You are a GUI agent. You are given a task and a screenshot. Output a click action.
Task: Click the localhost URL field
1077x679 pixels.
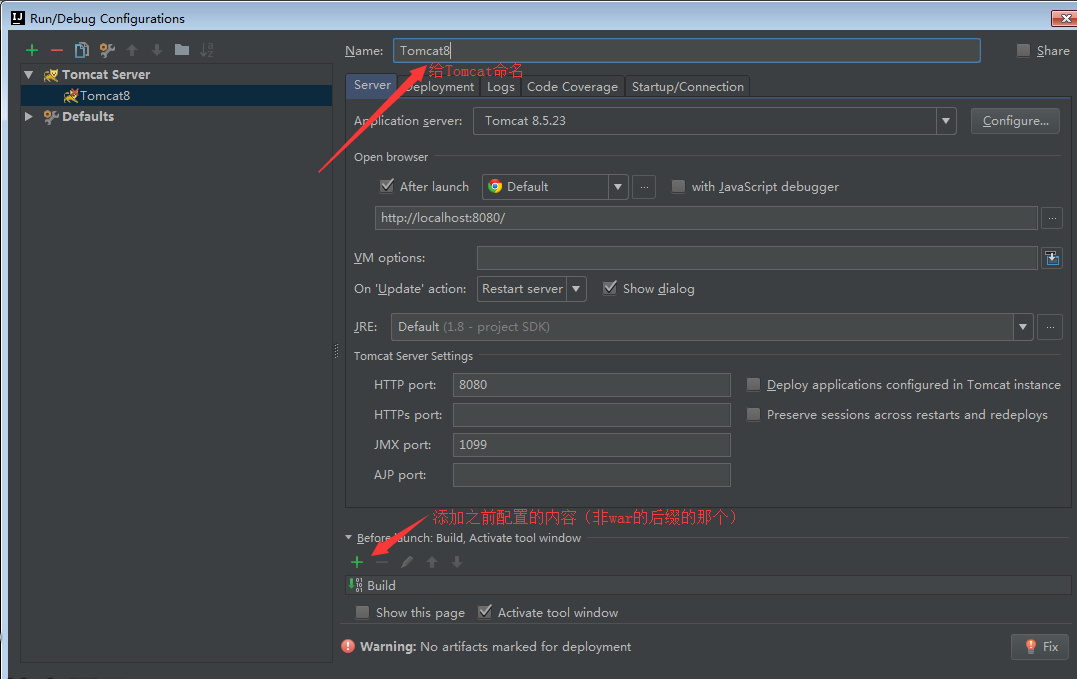click(705, 218)
